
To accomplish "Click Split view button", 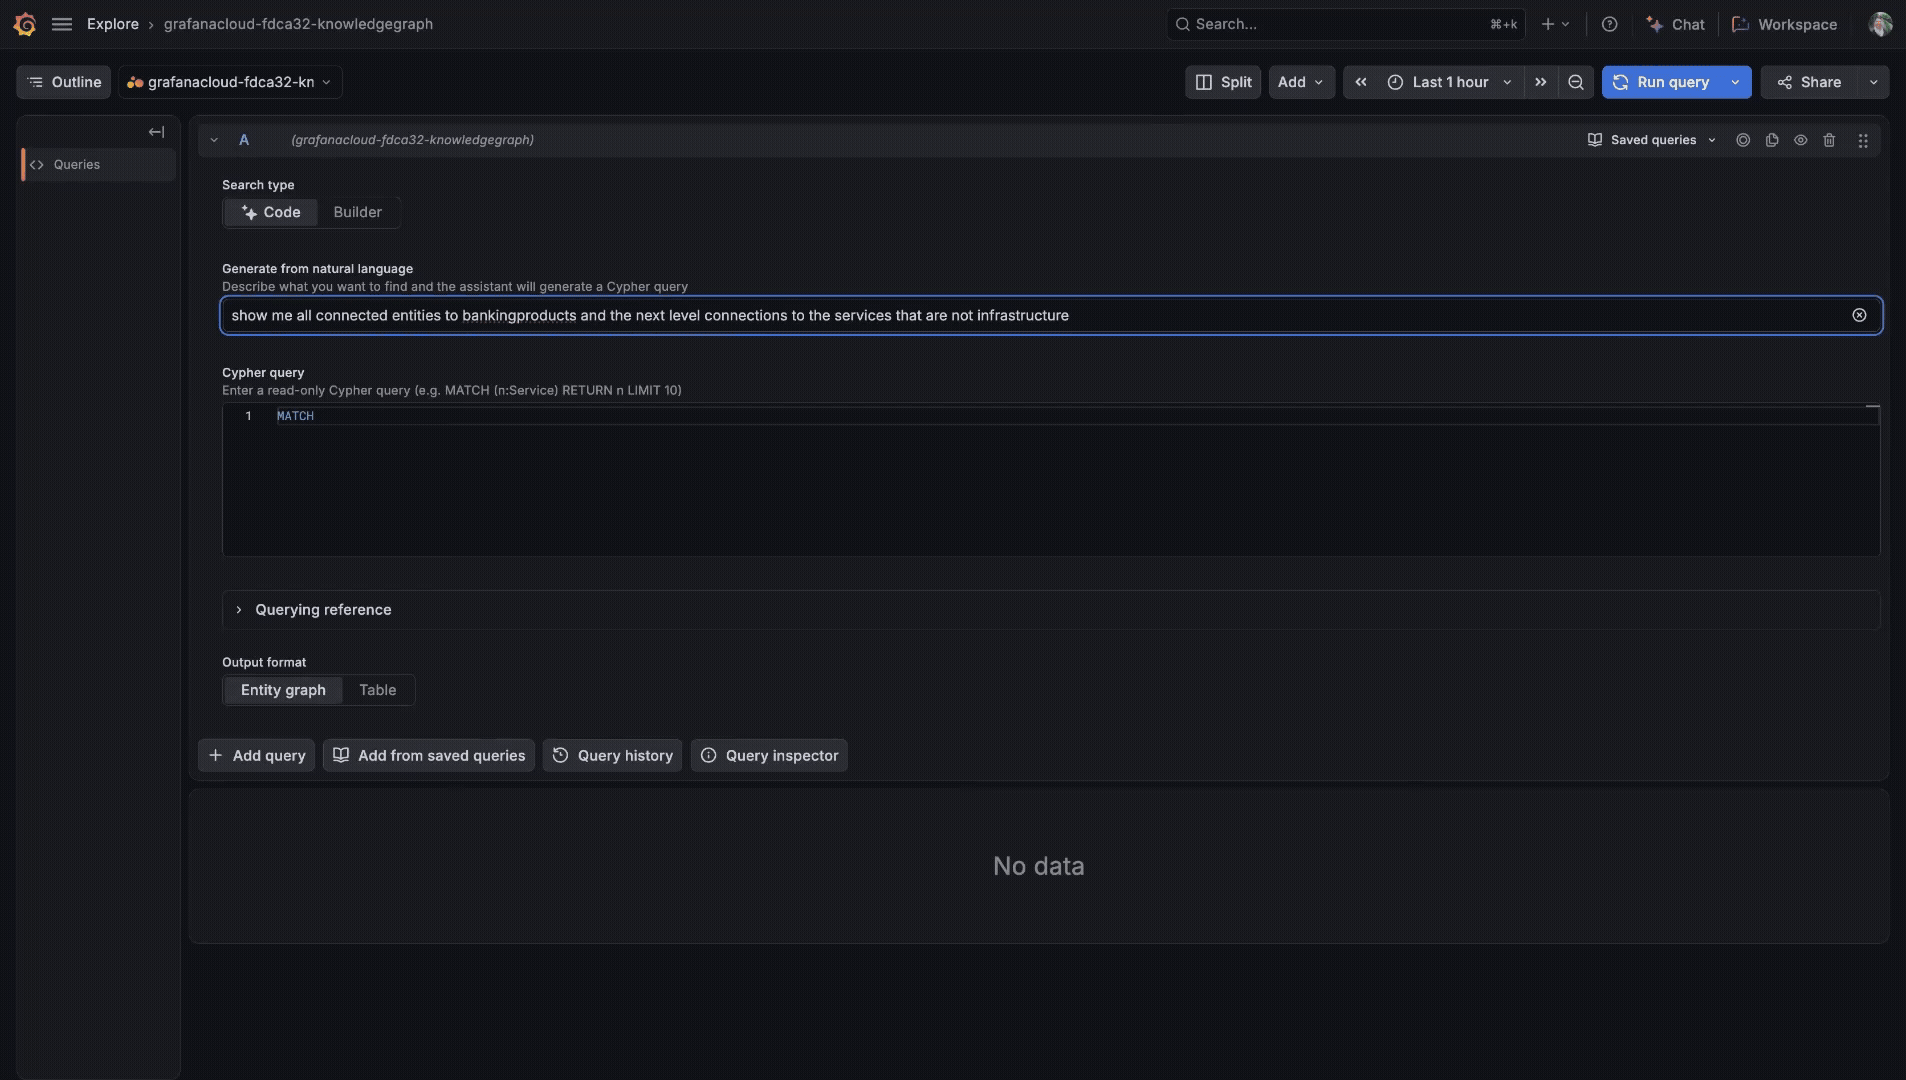I will 1223,82.
